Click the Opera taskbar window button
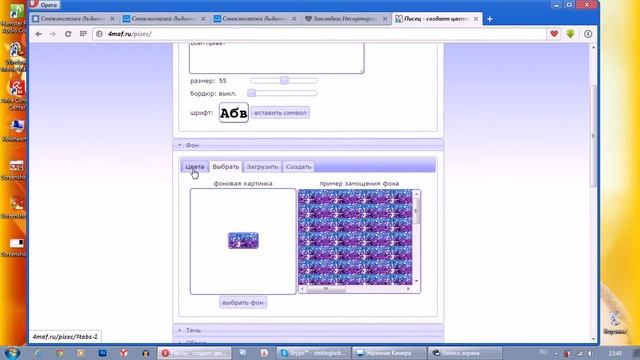Screen dimensions: 640x360 (195, 353)
